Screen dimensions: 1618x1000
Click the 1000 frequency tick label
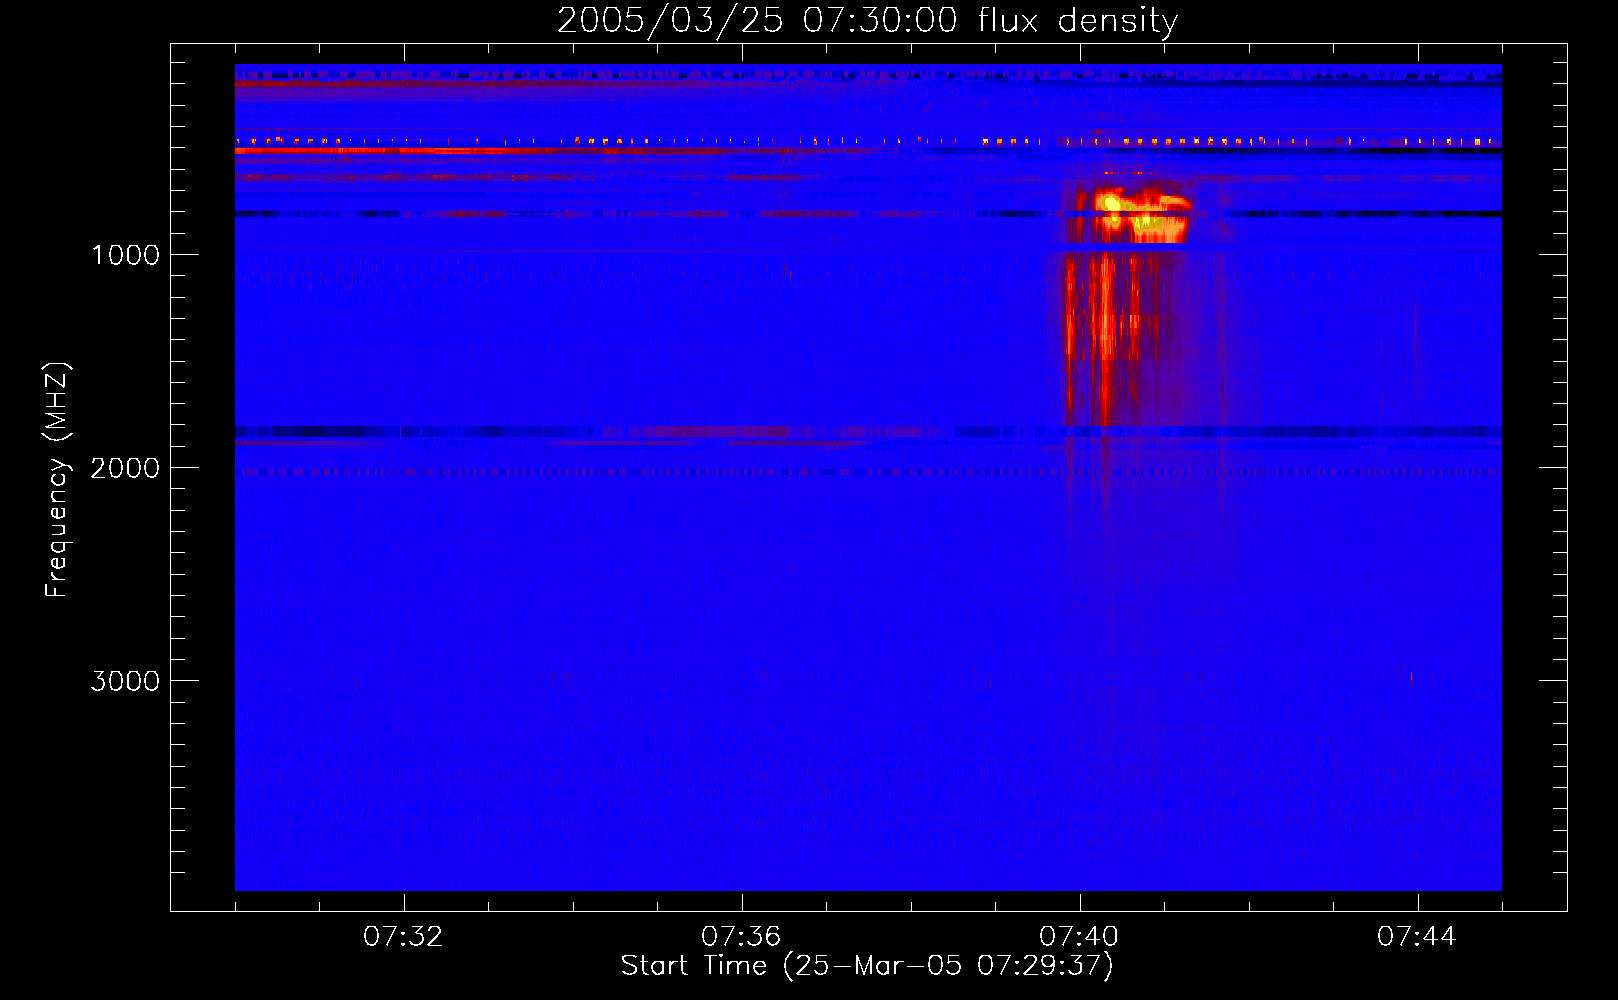click(x=125, y=255)
